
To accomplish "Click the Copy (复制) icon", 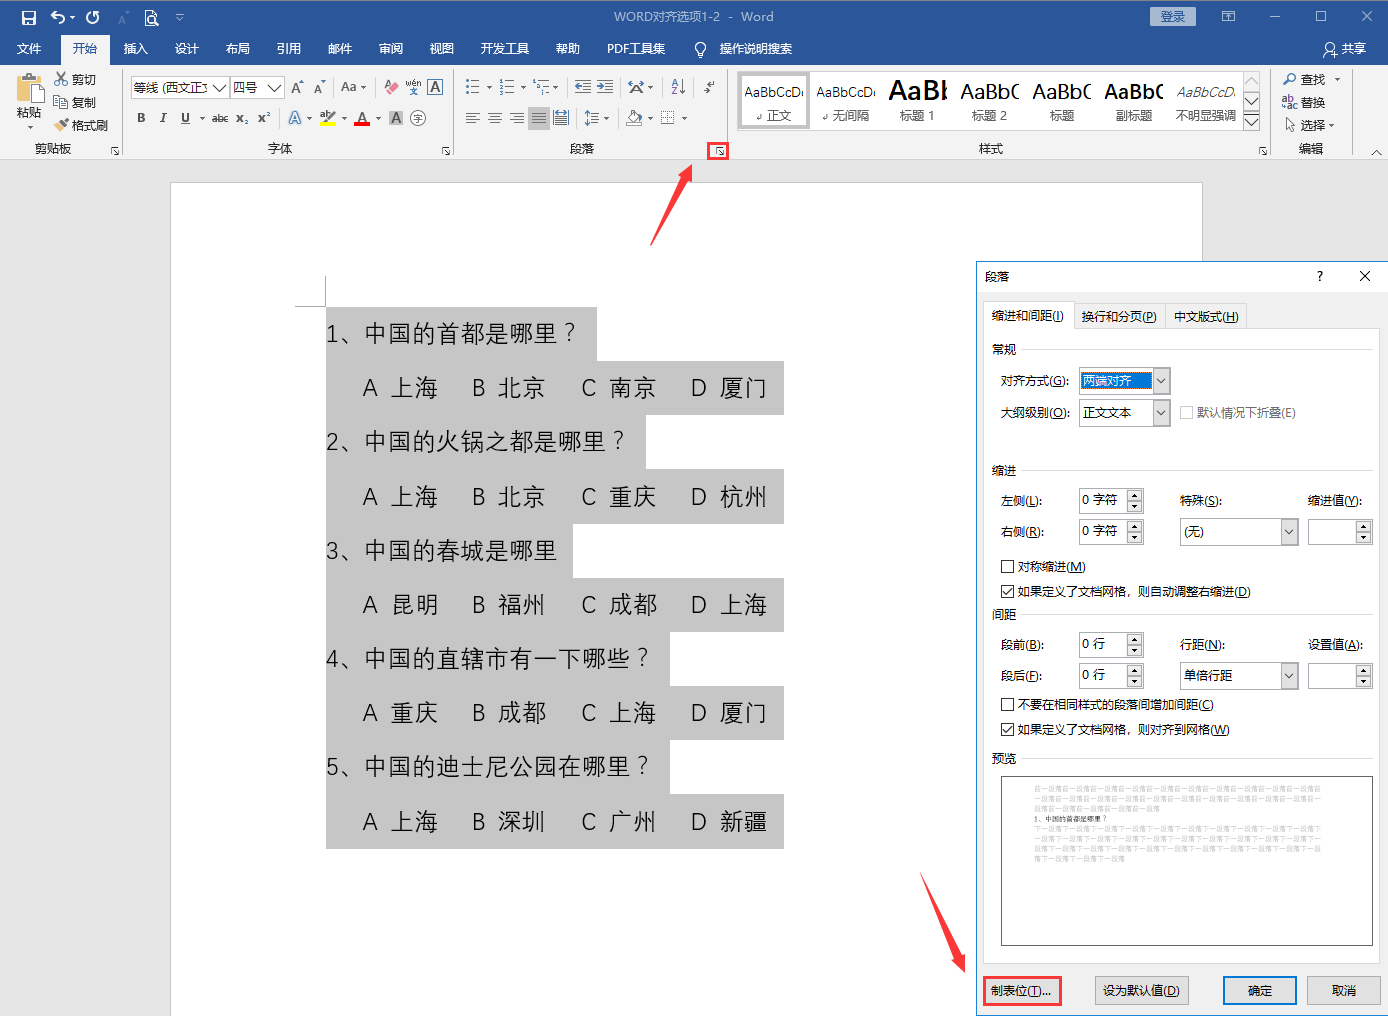I will pos(61,102).
